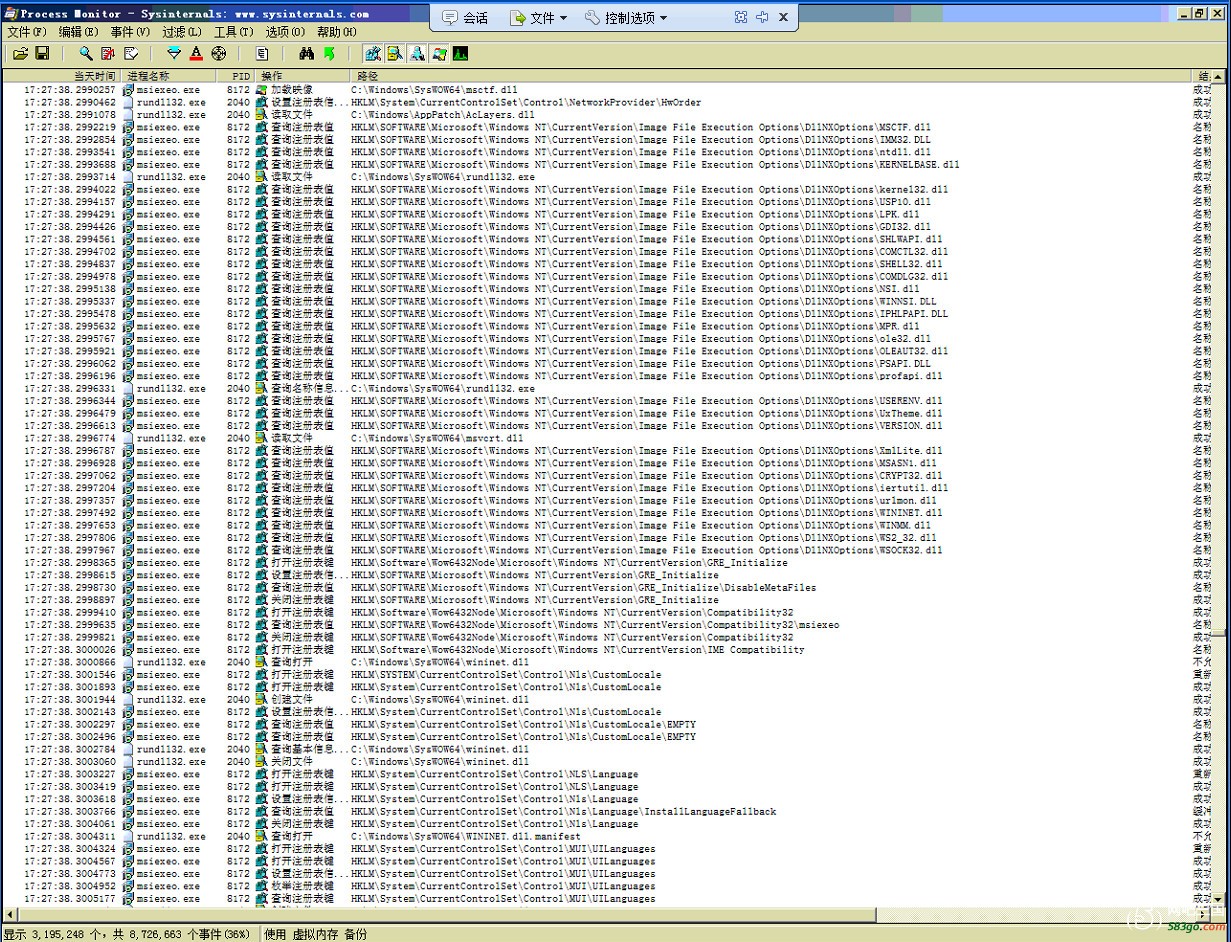The height and width of the screenshot is (942, 1231).
Task: Toggle the pin icon in session bar
Action: pos(762,17)
